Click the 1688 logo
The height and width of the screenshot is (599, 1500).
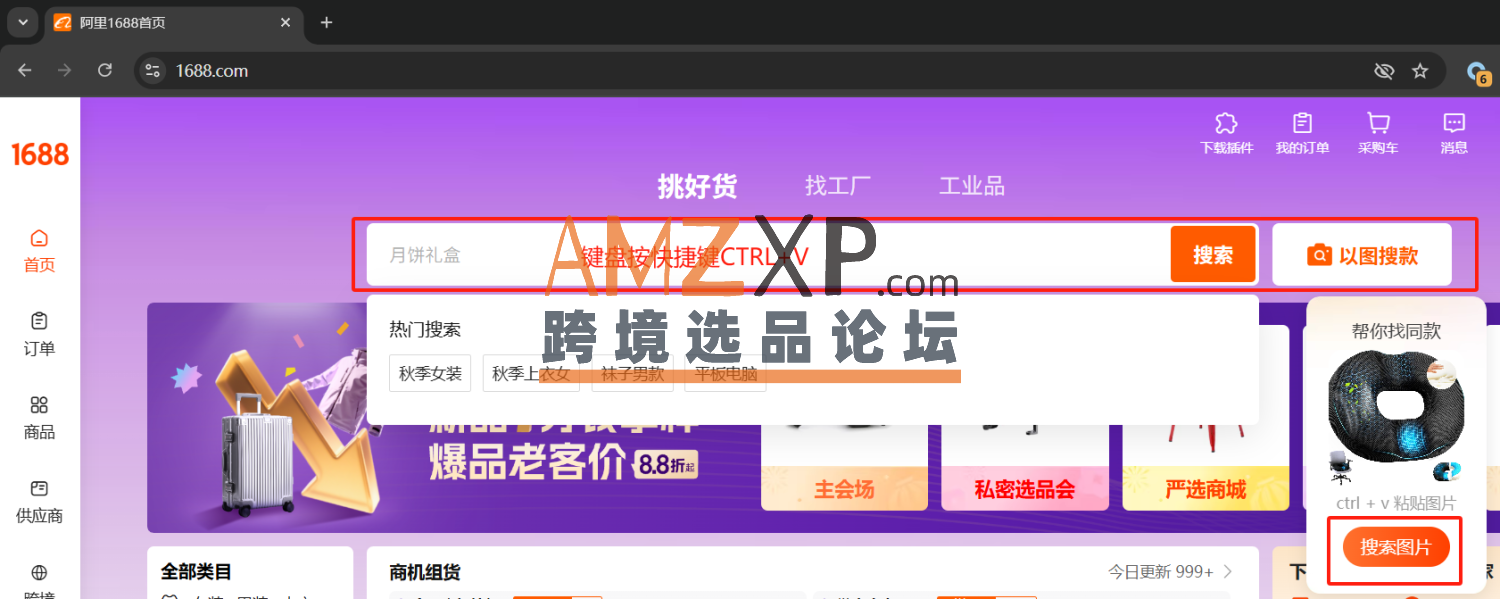(40, 155)
